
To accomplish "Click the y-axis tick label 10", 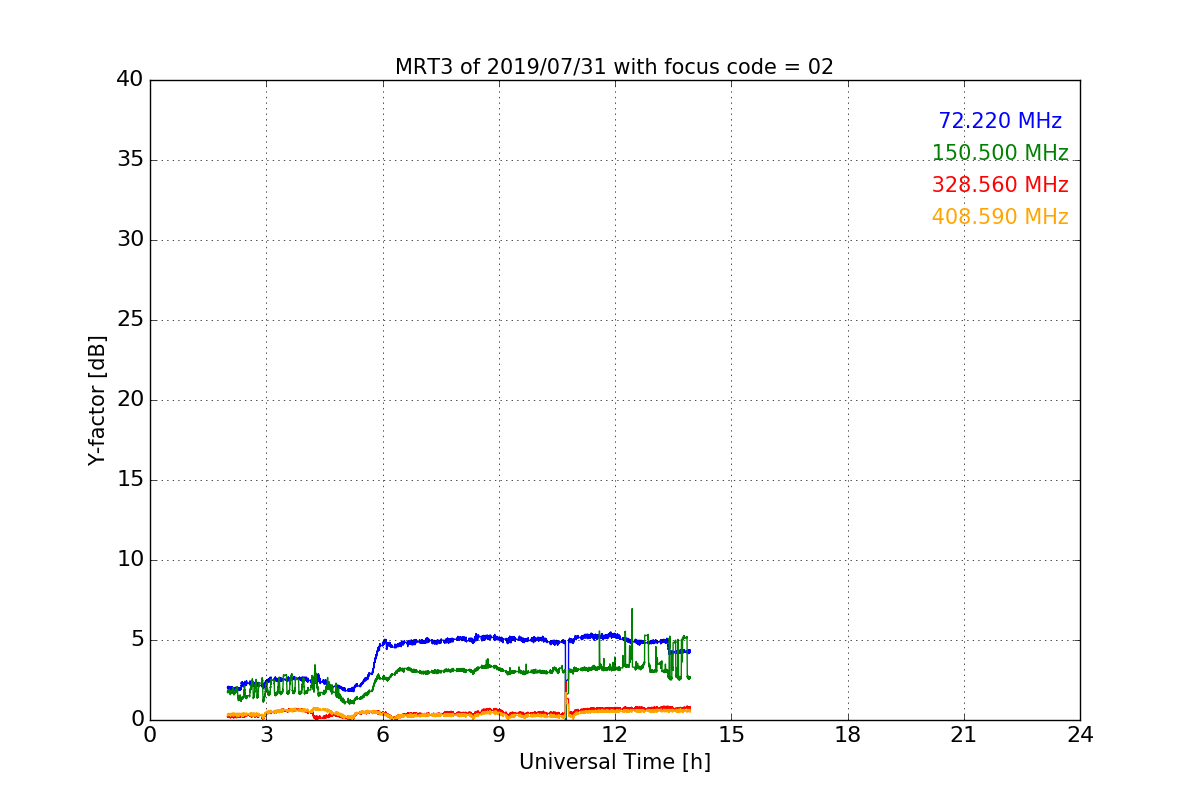I will [130, 560].
